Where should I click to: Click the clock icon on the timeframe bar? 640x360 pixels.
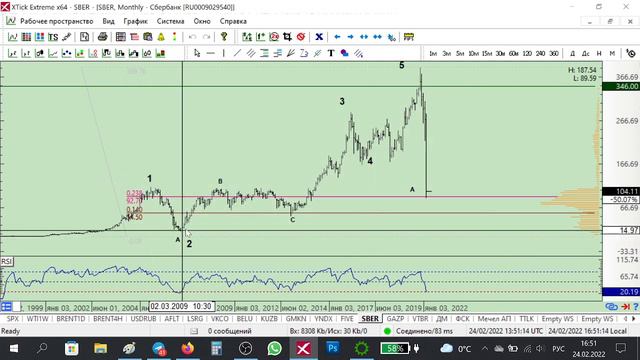pyautogui.click(x=631, y=53)
